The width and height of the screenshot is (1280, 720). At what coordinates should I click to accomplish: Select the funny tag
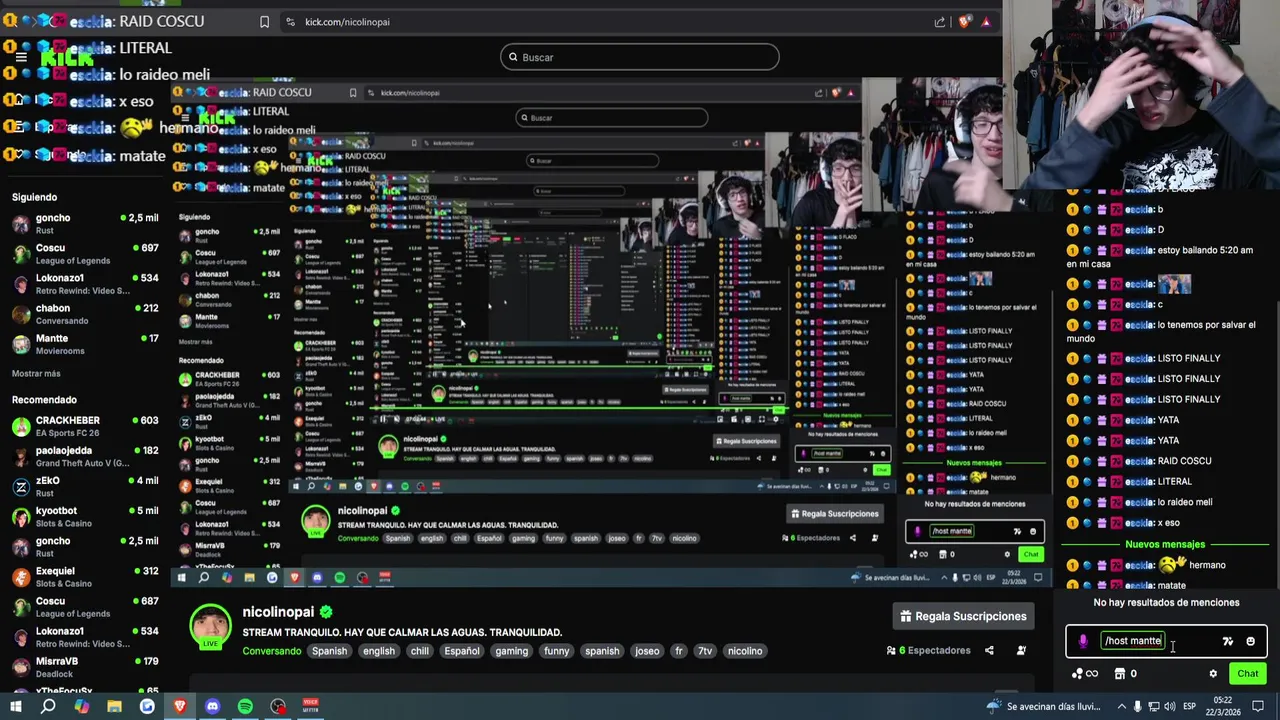coord(557,651)
